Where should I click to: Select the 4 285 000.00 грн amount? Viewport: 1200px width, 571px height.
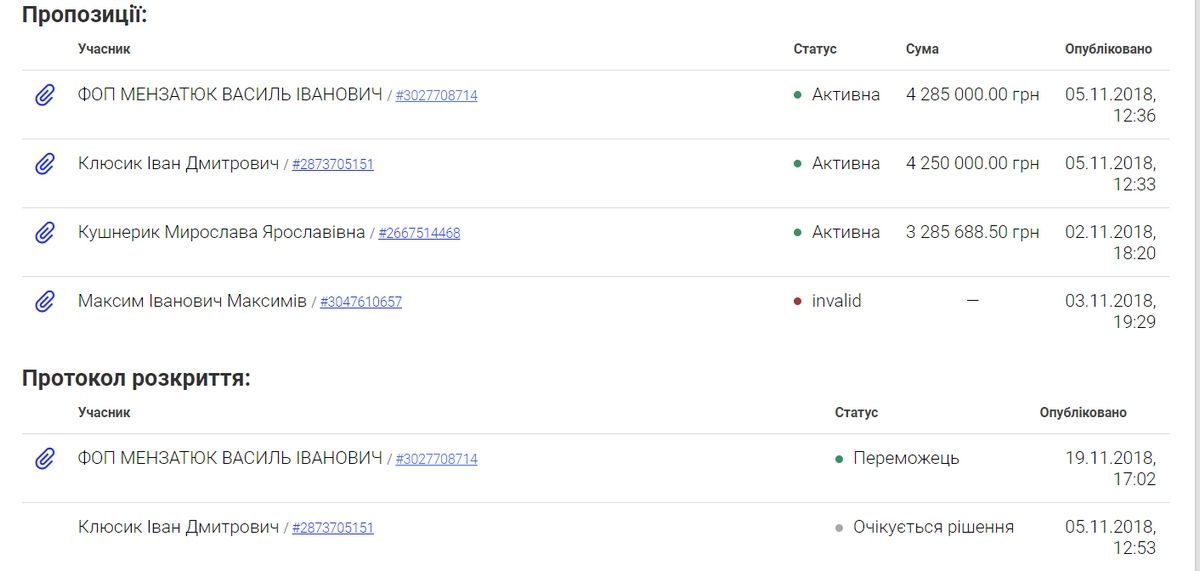point(972,95)
